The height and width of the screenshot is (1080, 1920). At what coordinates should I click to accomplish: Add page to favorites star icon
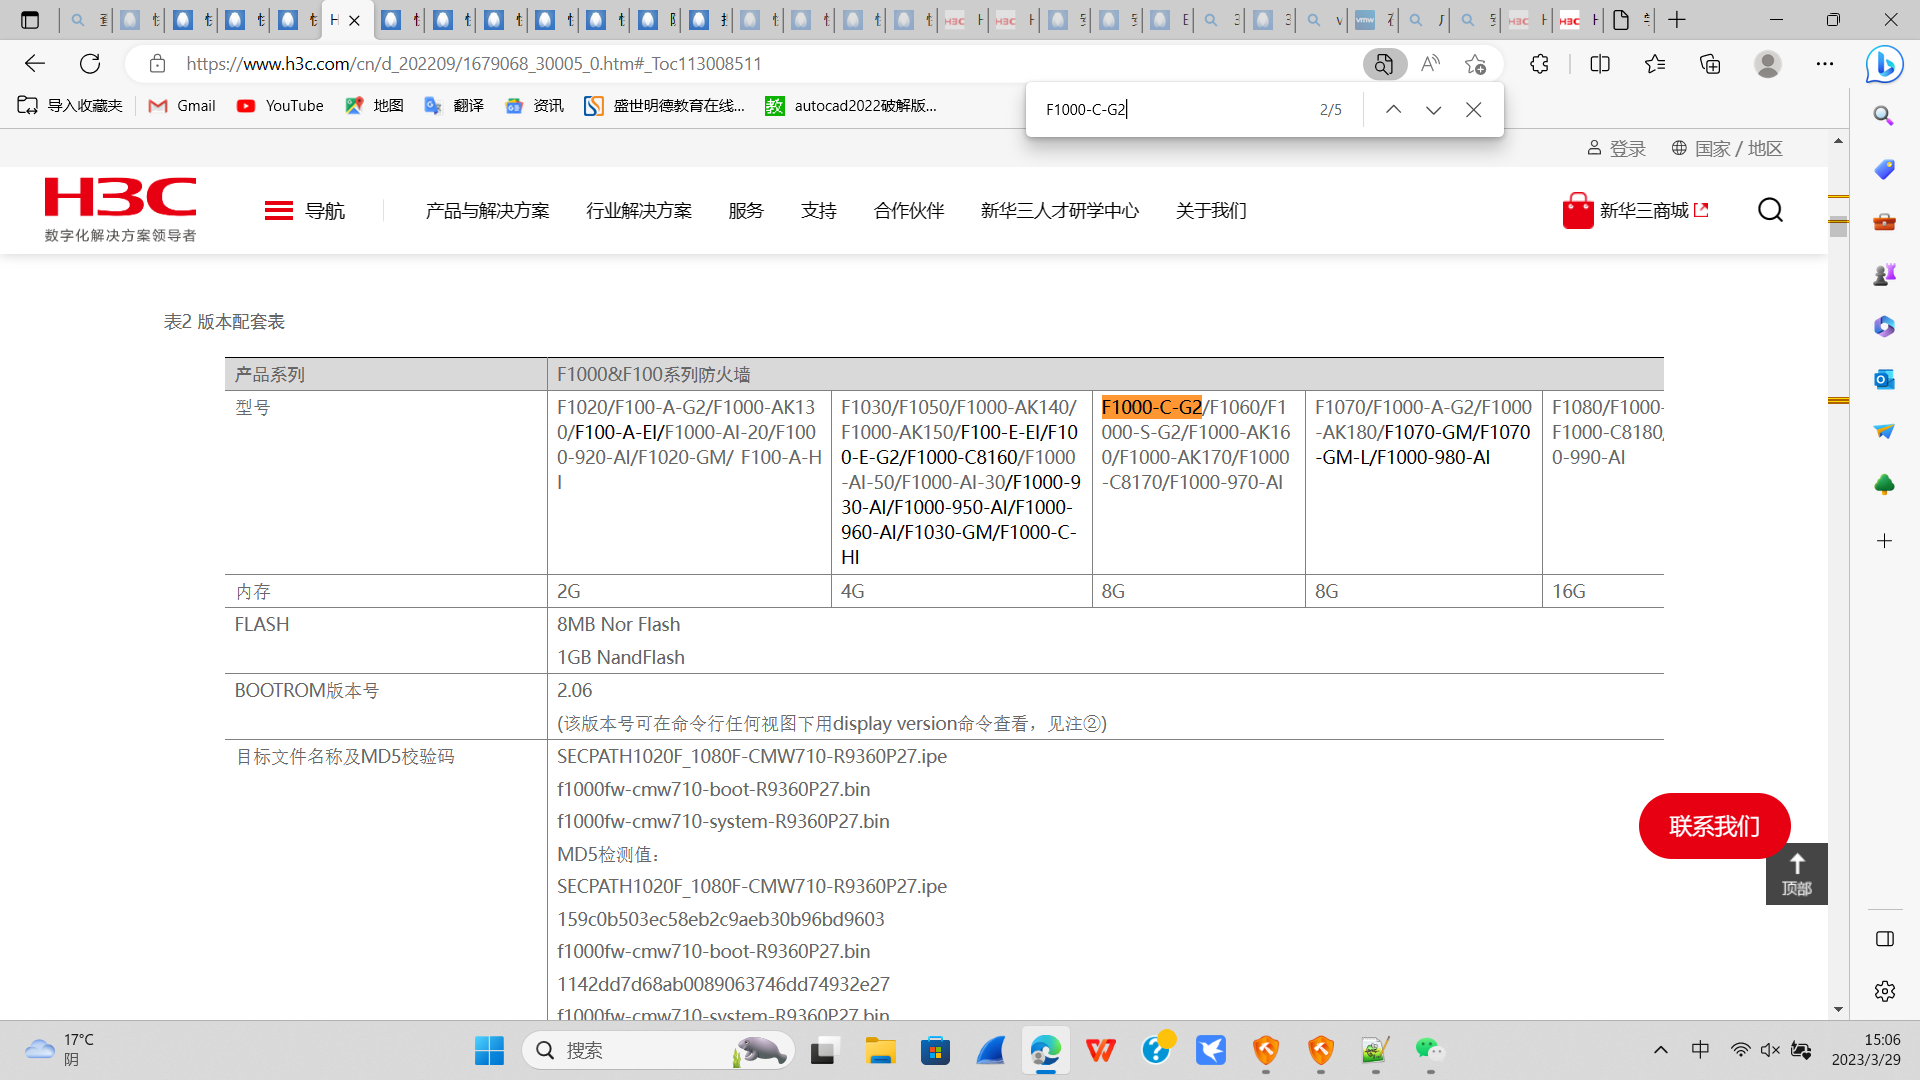click(x=1475, y=64)
